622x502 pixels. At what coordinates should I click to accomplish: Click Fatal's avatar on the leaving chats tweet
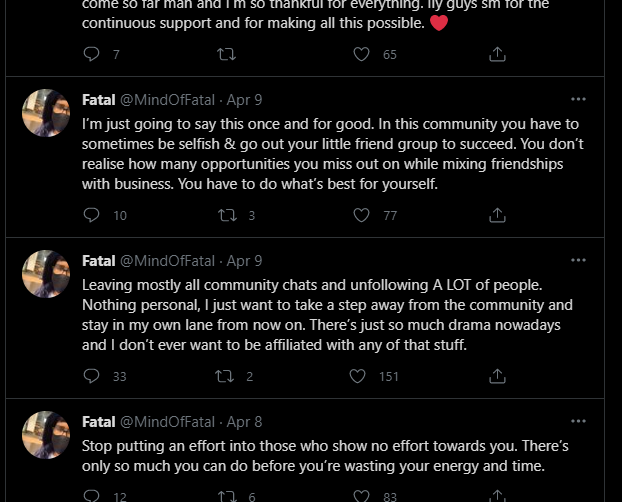click(46, 274)
